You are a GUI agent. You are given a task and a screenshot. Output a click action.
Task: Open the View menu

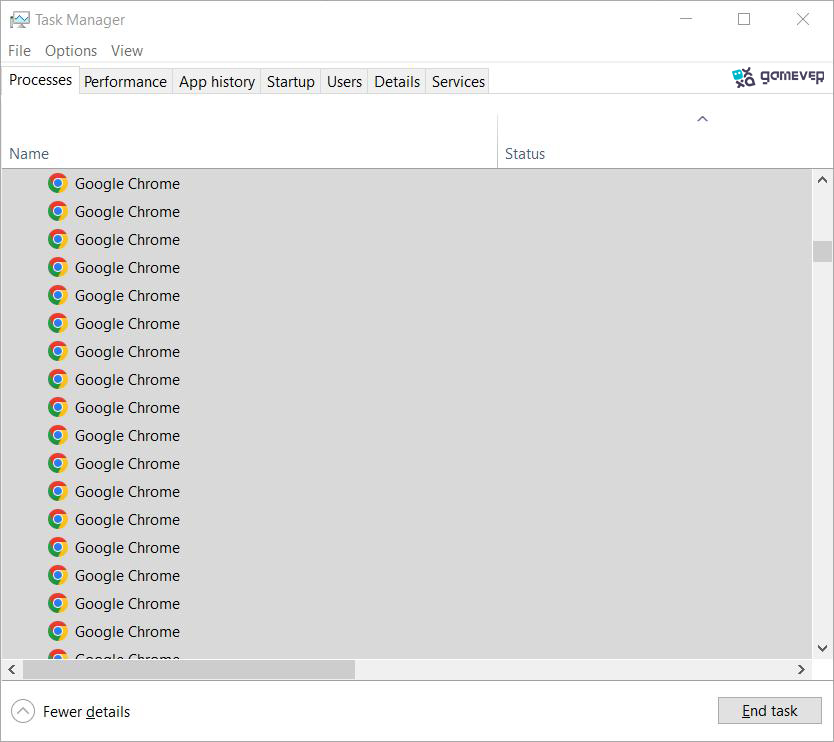pos(127,51)
